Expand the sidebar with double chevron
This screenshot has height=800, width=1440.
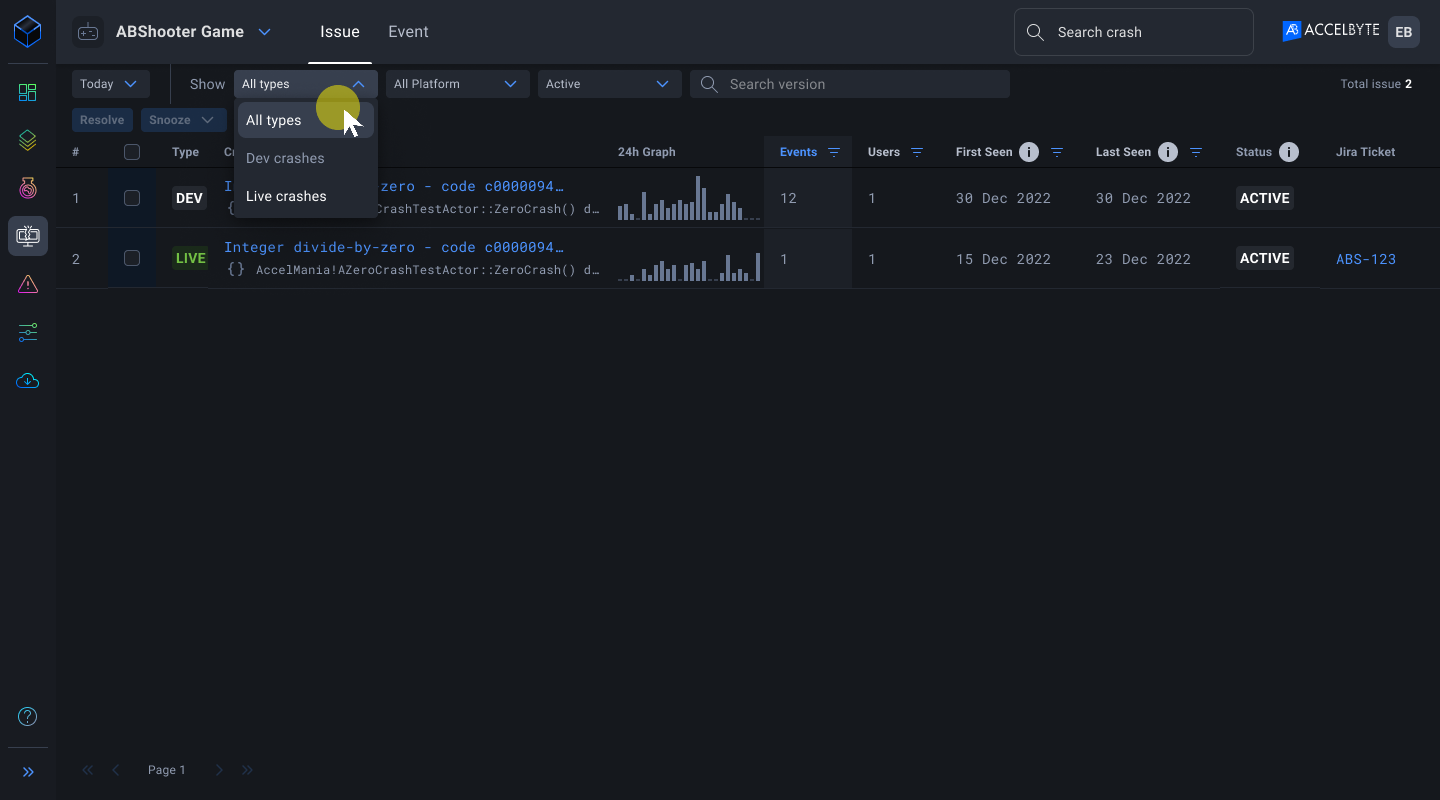coord(28,772)
